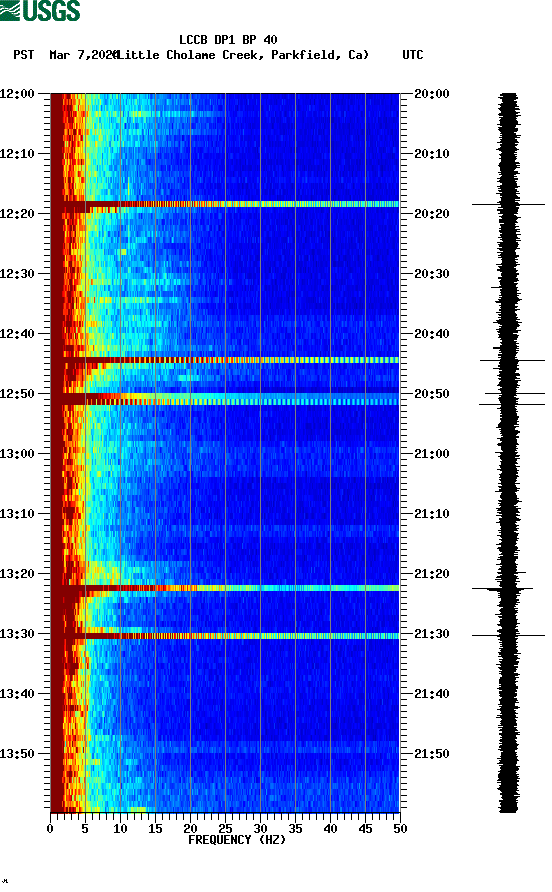
Task: Click the seismogram waveform spike near 21:30 UTC
Action: click(x=508, y=635)
